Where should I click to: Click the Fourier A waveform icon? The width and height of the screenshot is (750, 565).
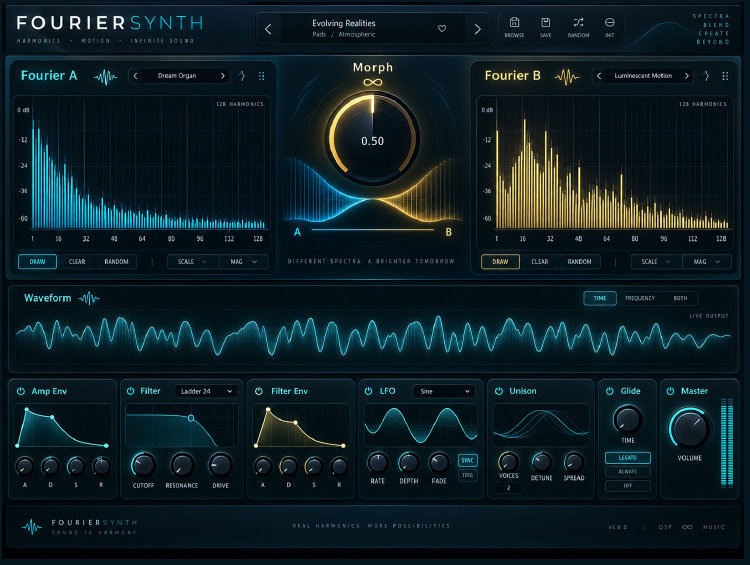point(105,77)
